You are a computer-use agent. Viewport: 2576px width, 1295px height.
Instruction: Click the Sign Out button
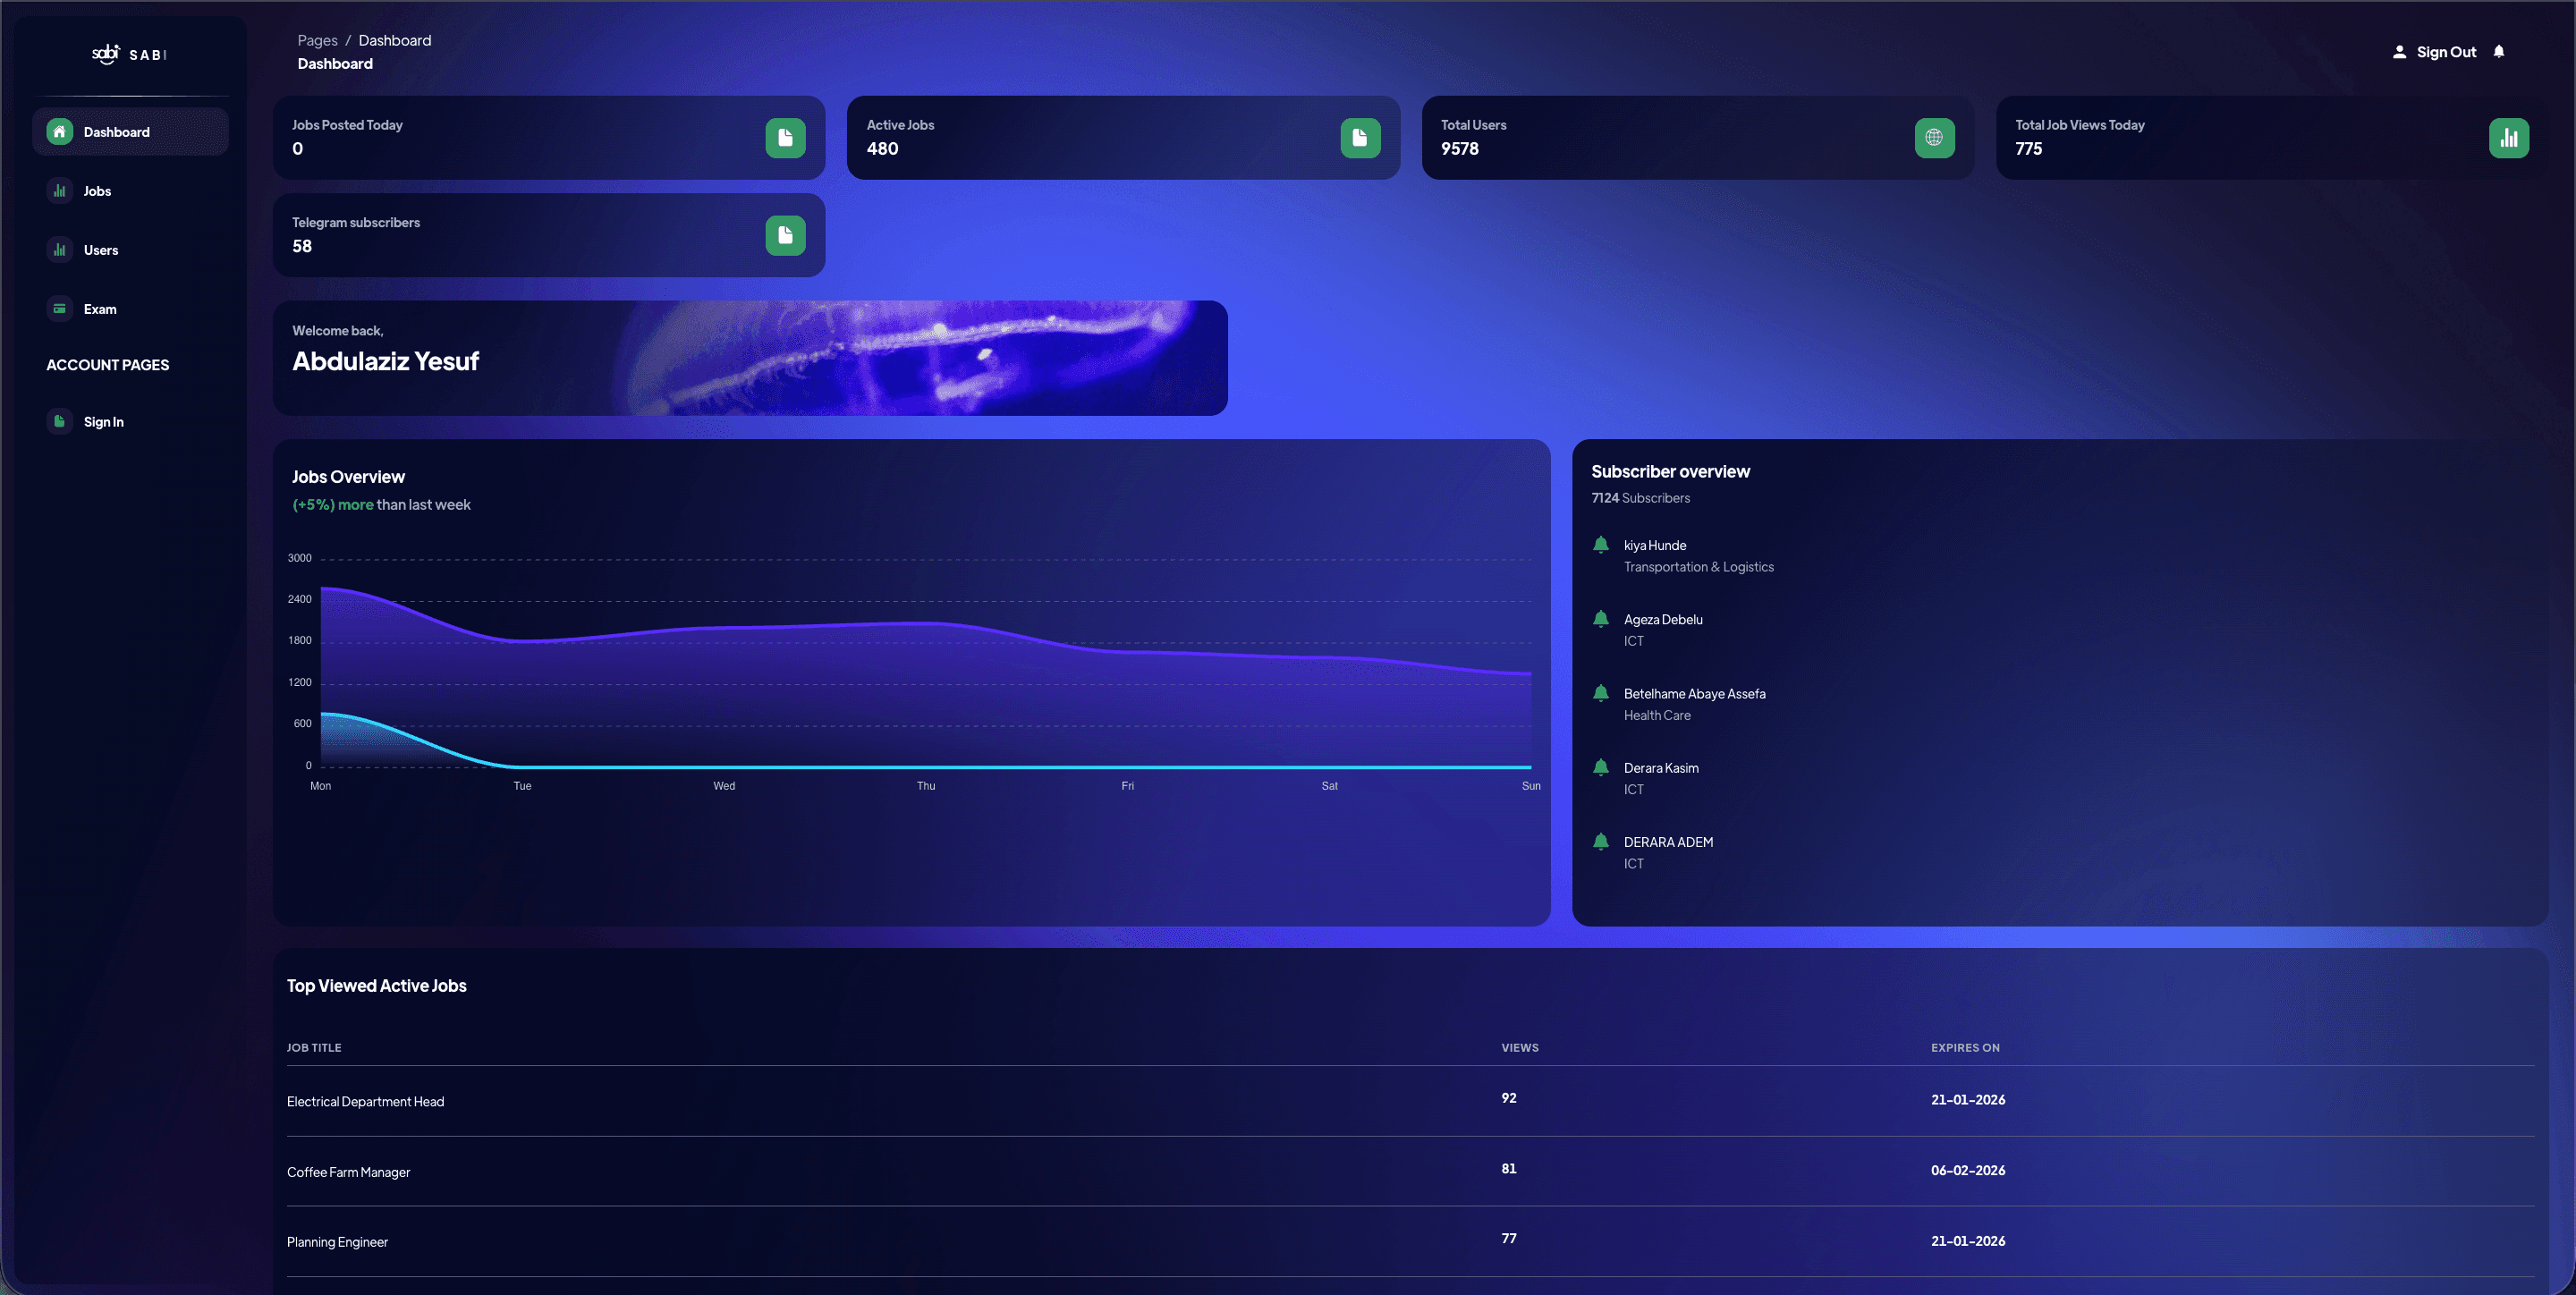(2446, 52)
